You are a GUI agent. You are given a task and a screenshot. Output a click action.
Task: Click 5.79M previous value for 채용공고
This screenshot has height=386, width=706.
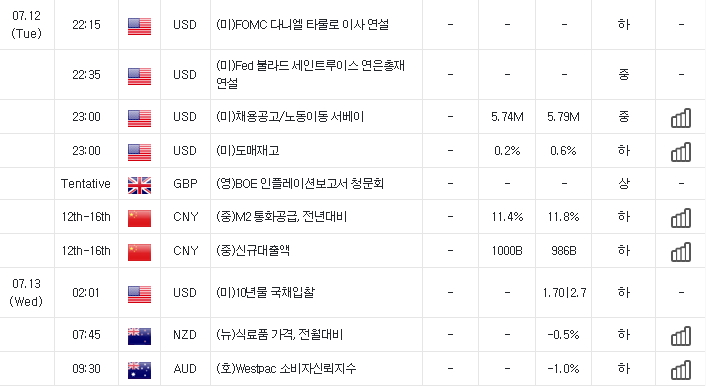pos(563,117)
